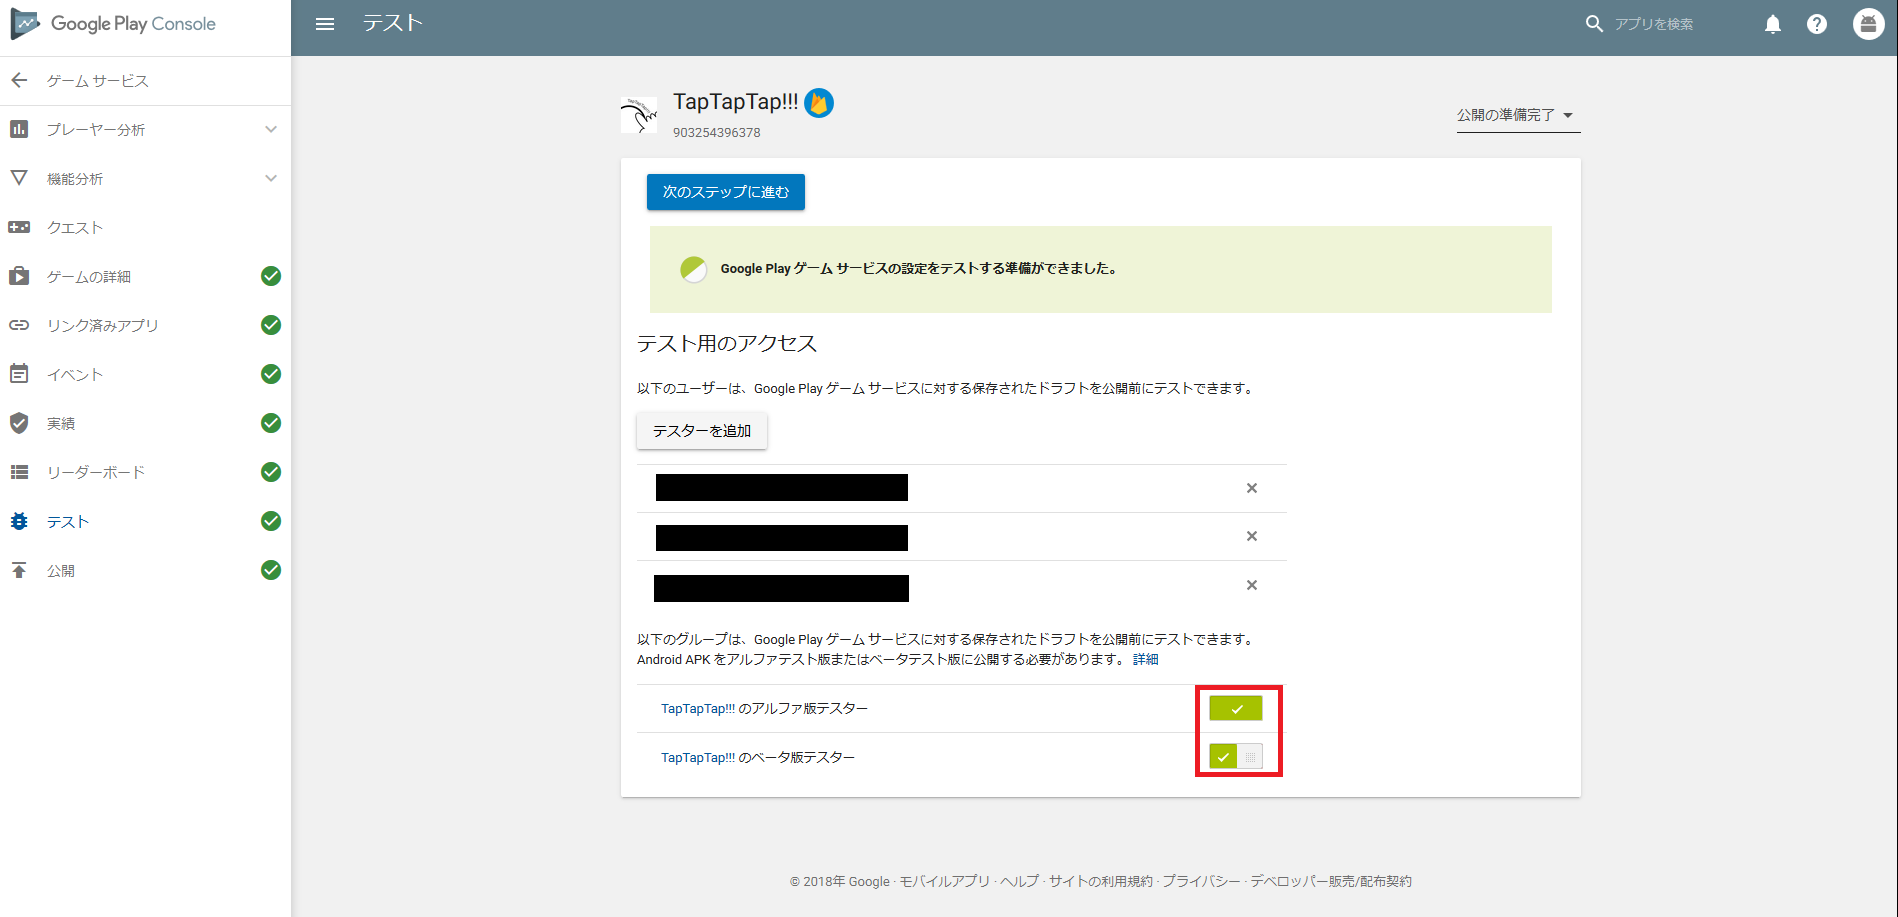1898x917 pixels.
Task: Open the account avatar menu
Action: (x=1868, y=23)
